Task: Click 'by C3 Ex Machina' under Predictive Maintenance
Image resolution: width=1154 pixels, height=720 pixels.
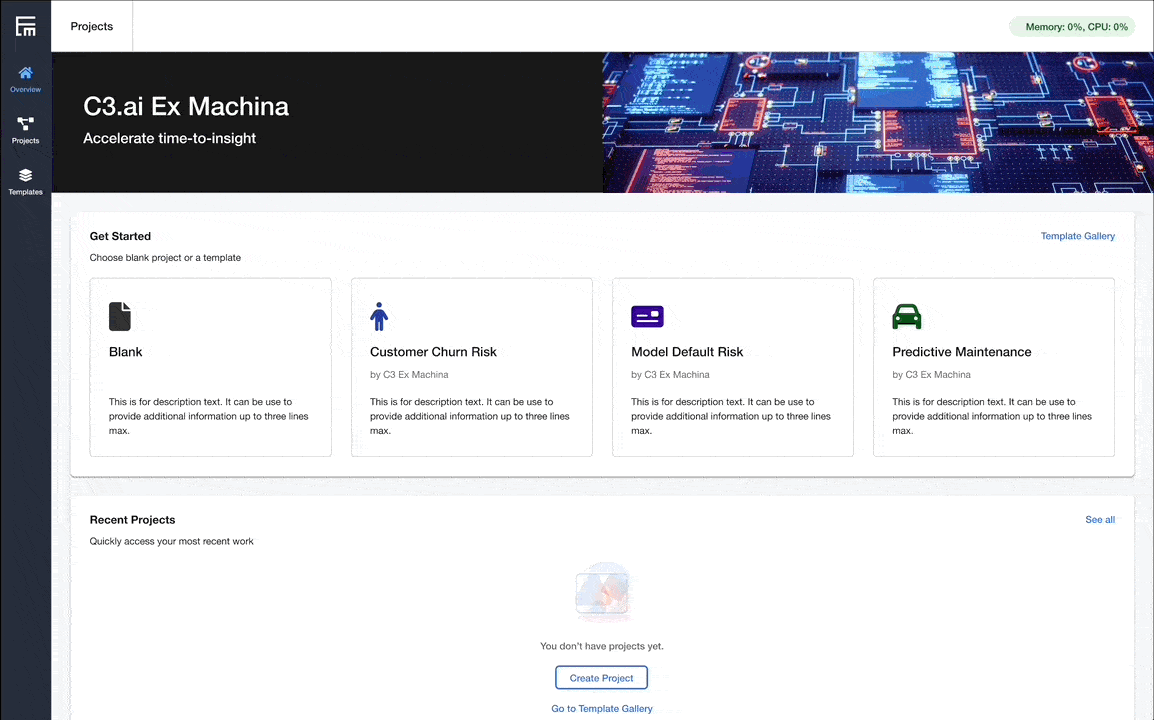Action: tap(932, 375)
